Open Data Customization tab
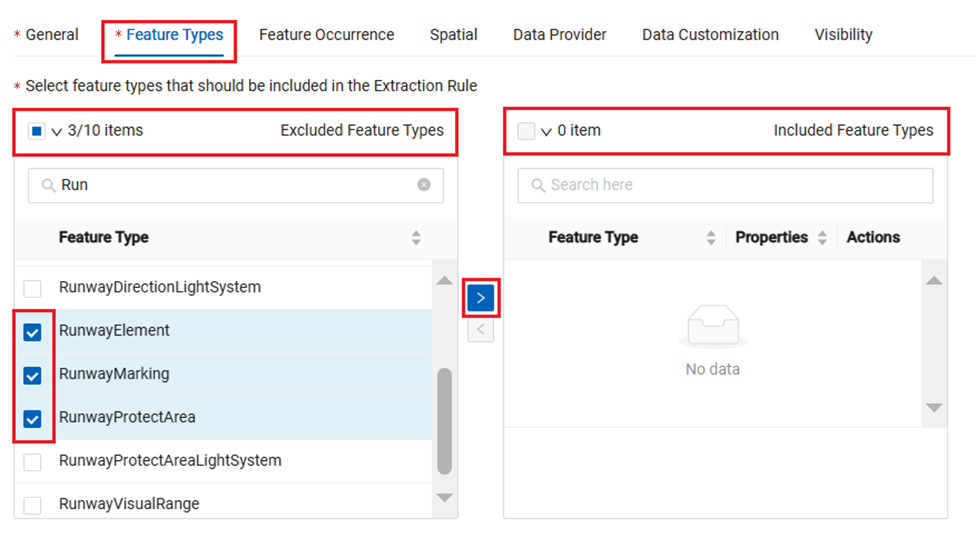Image resolution: width=976 pixels, height=548 pixels. click(710, 35)
